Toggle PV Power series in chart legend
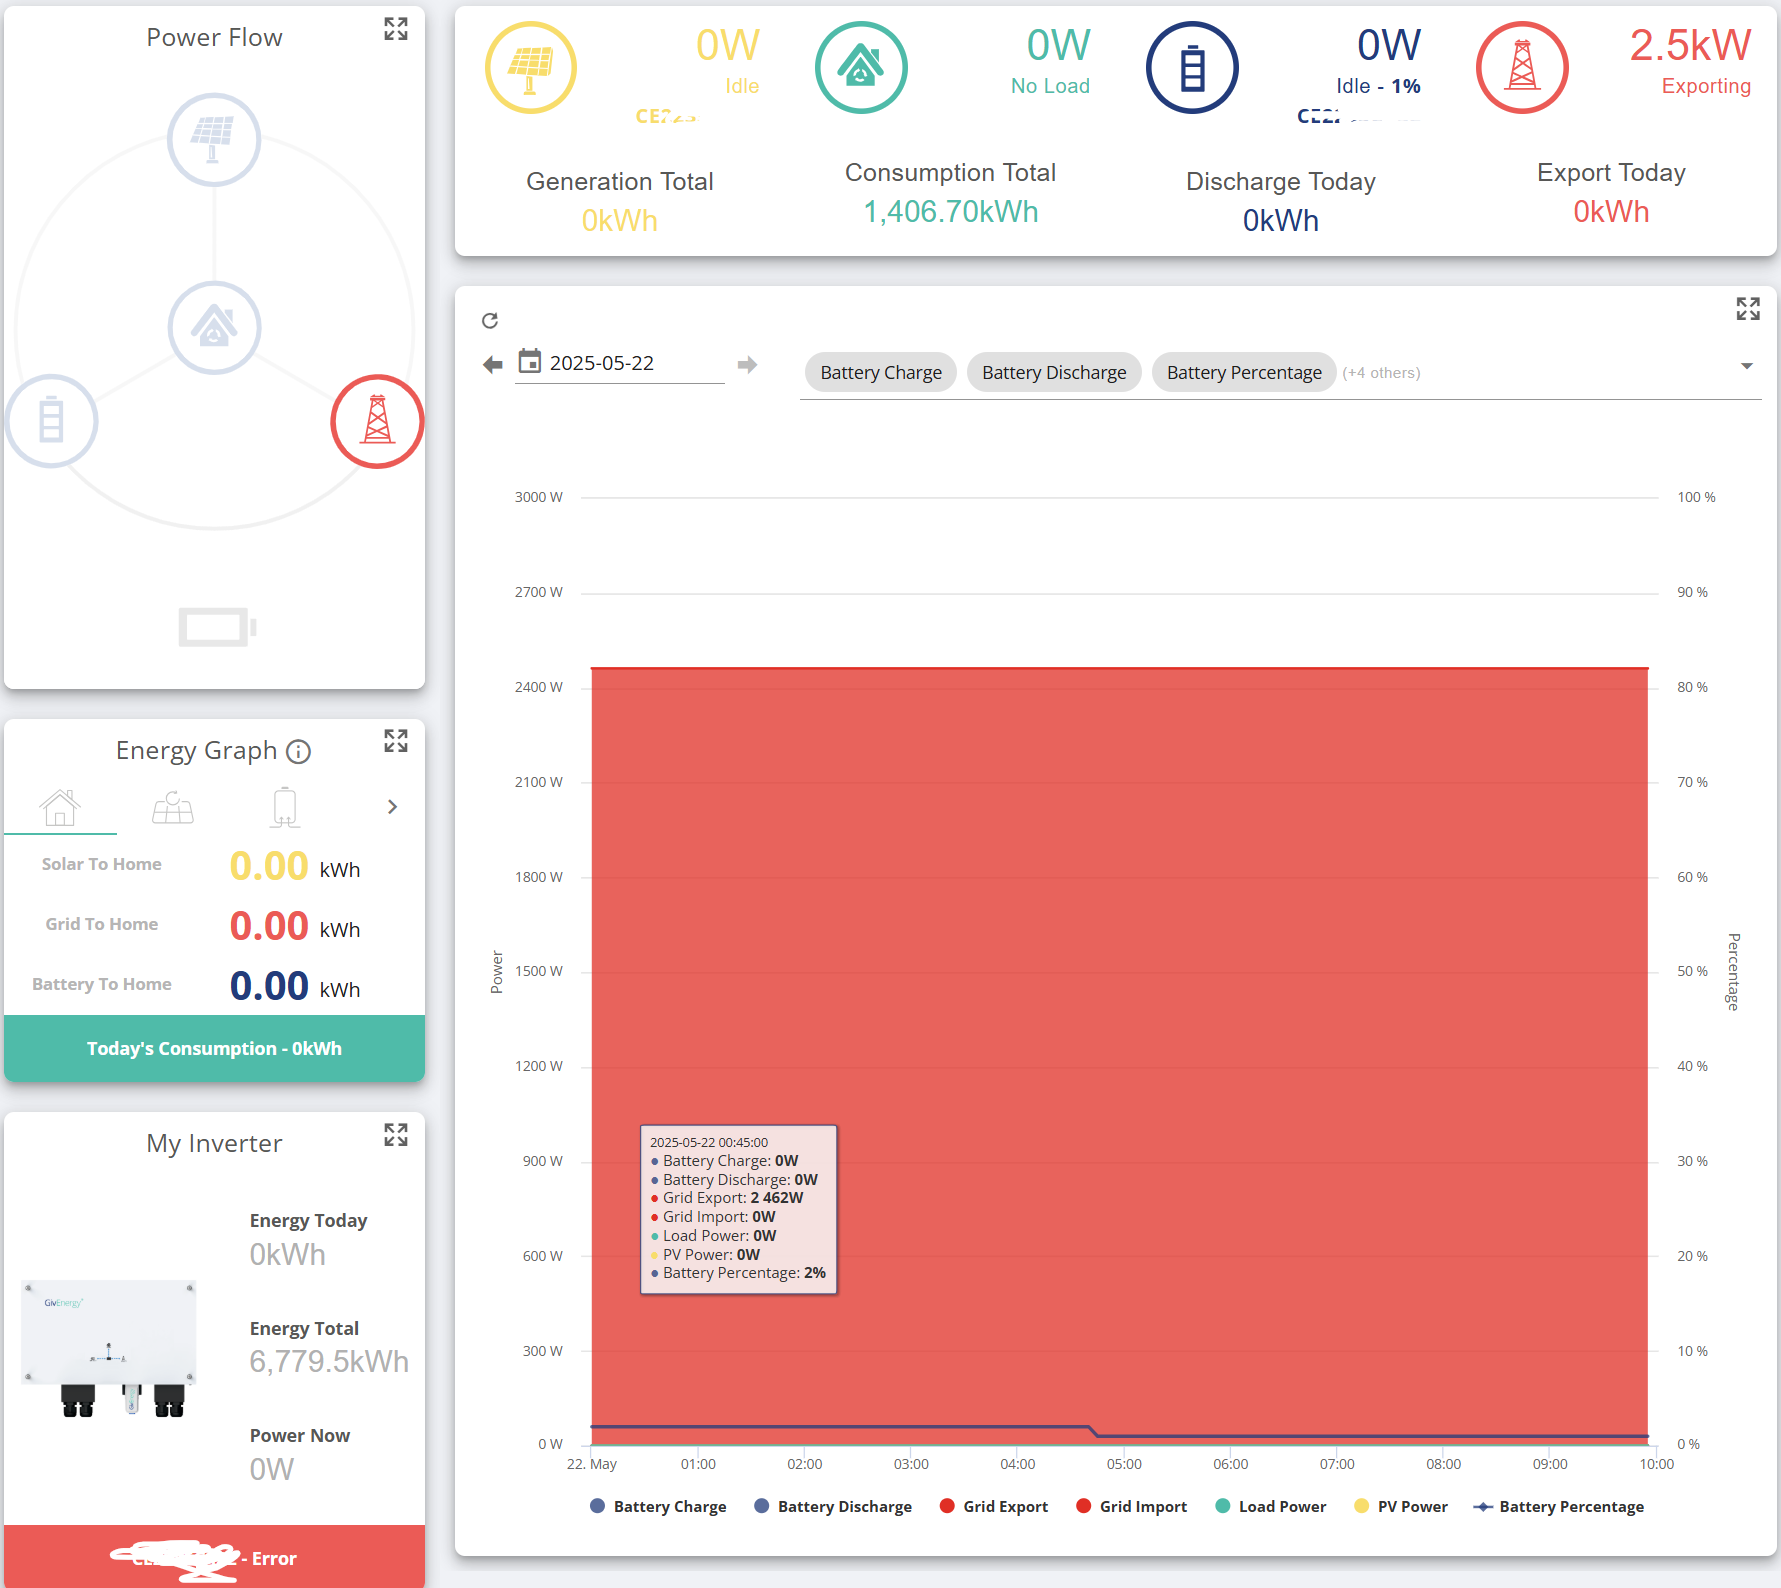The width and height of the screenshot is (1781, 1588). tap(1400, 1506)
